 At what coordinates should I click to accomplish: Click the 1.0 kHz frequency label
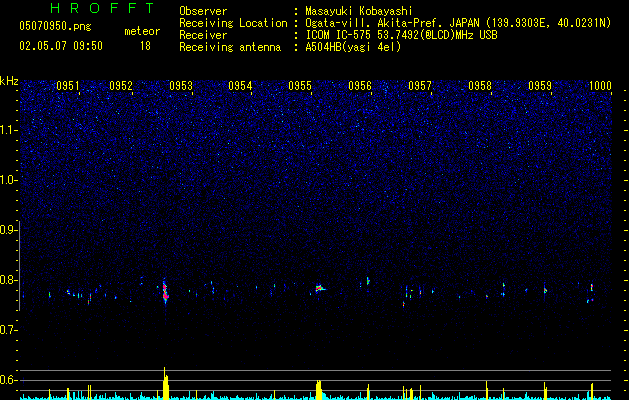pos(8,180)
